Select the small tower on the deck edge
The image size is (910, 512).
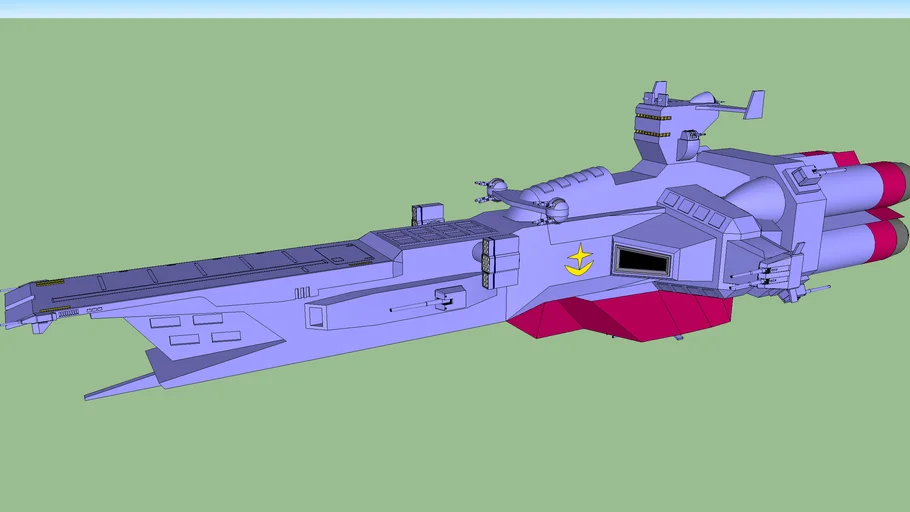[x=427, y=214]
